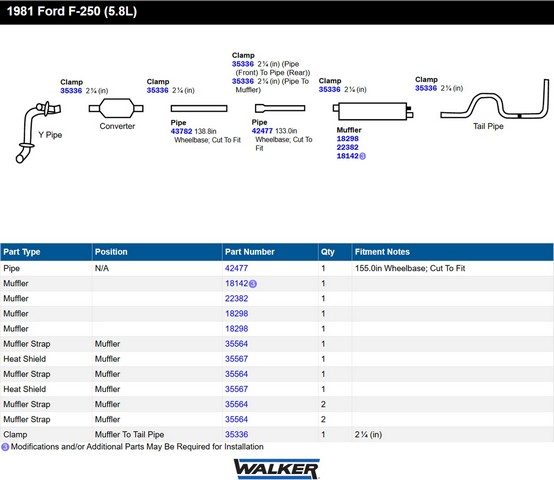Click the pipe drawing above part 43782
The image size is (554, 480).
(x=199, y=108)
